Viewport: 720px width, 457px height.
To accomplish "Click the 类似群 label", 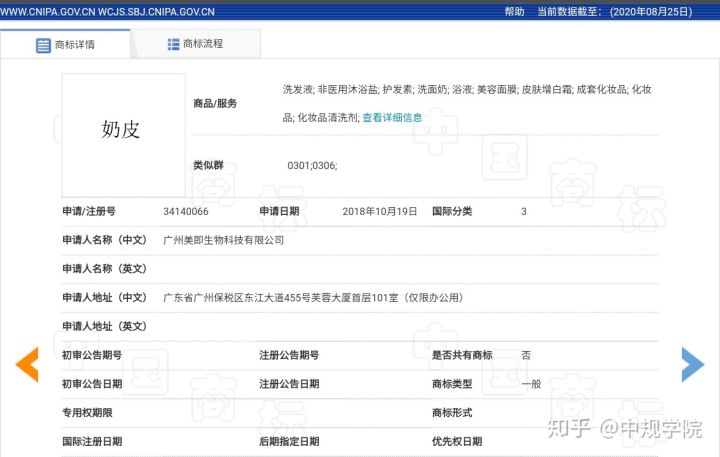I will point(208,165).
